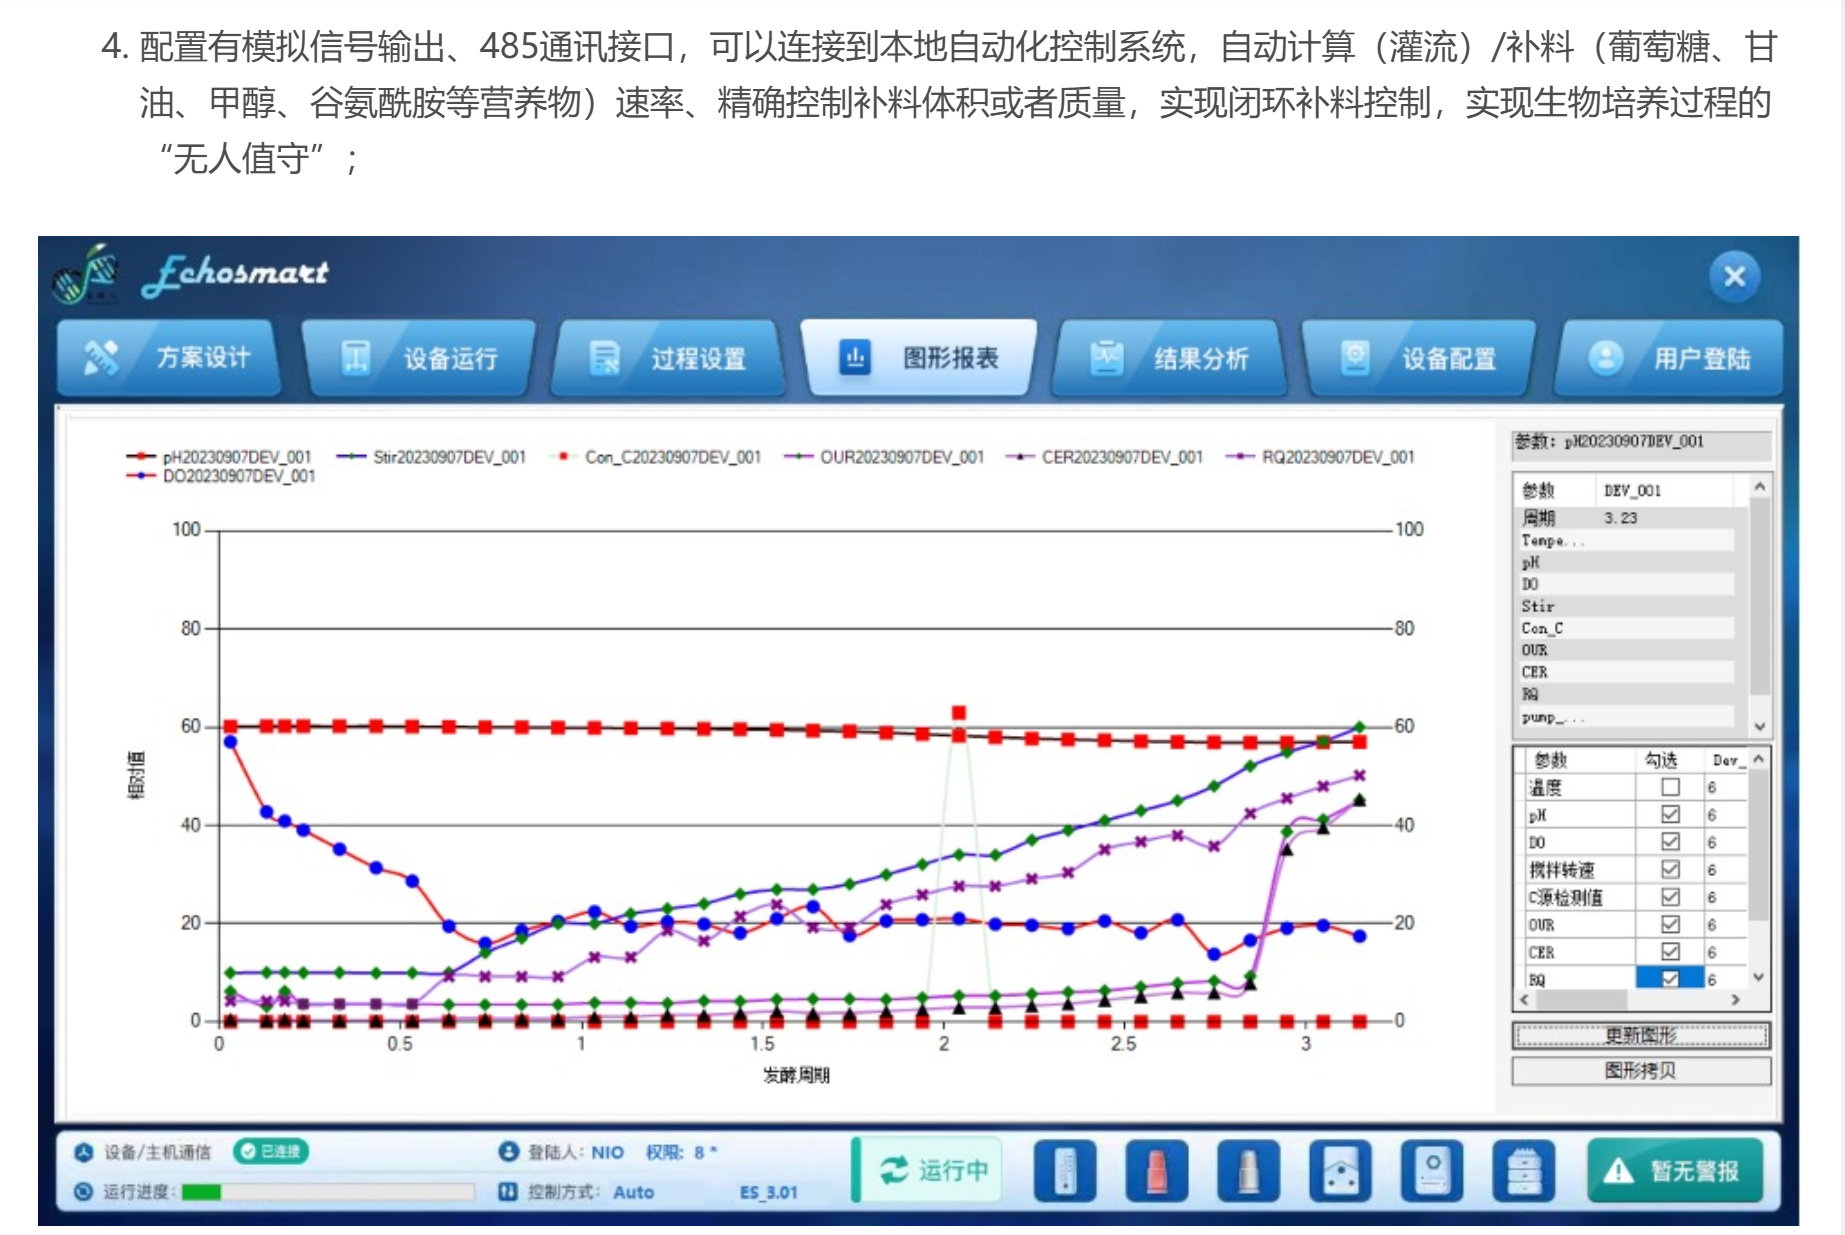The height and width of the screenshot is (1235, 1845).
Task: Click the green 运行进度 progress bar
Action: point(203,1192)
